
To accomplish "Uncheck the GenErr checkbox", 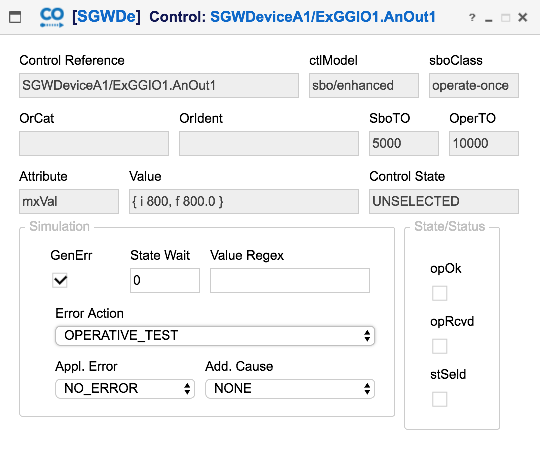I will [x=60, y=280].
